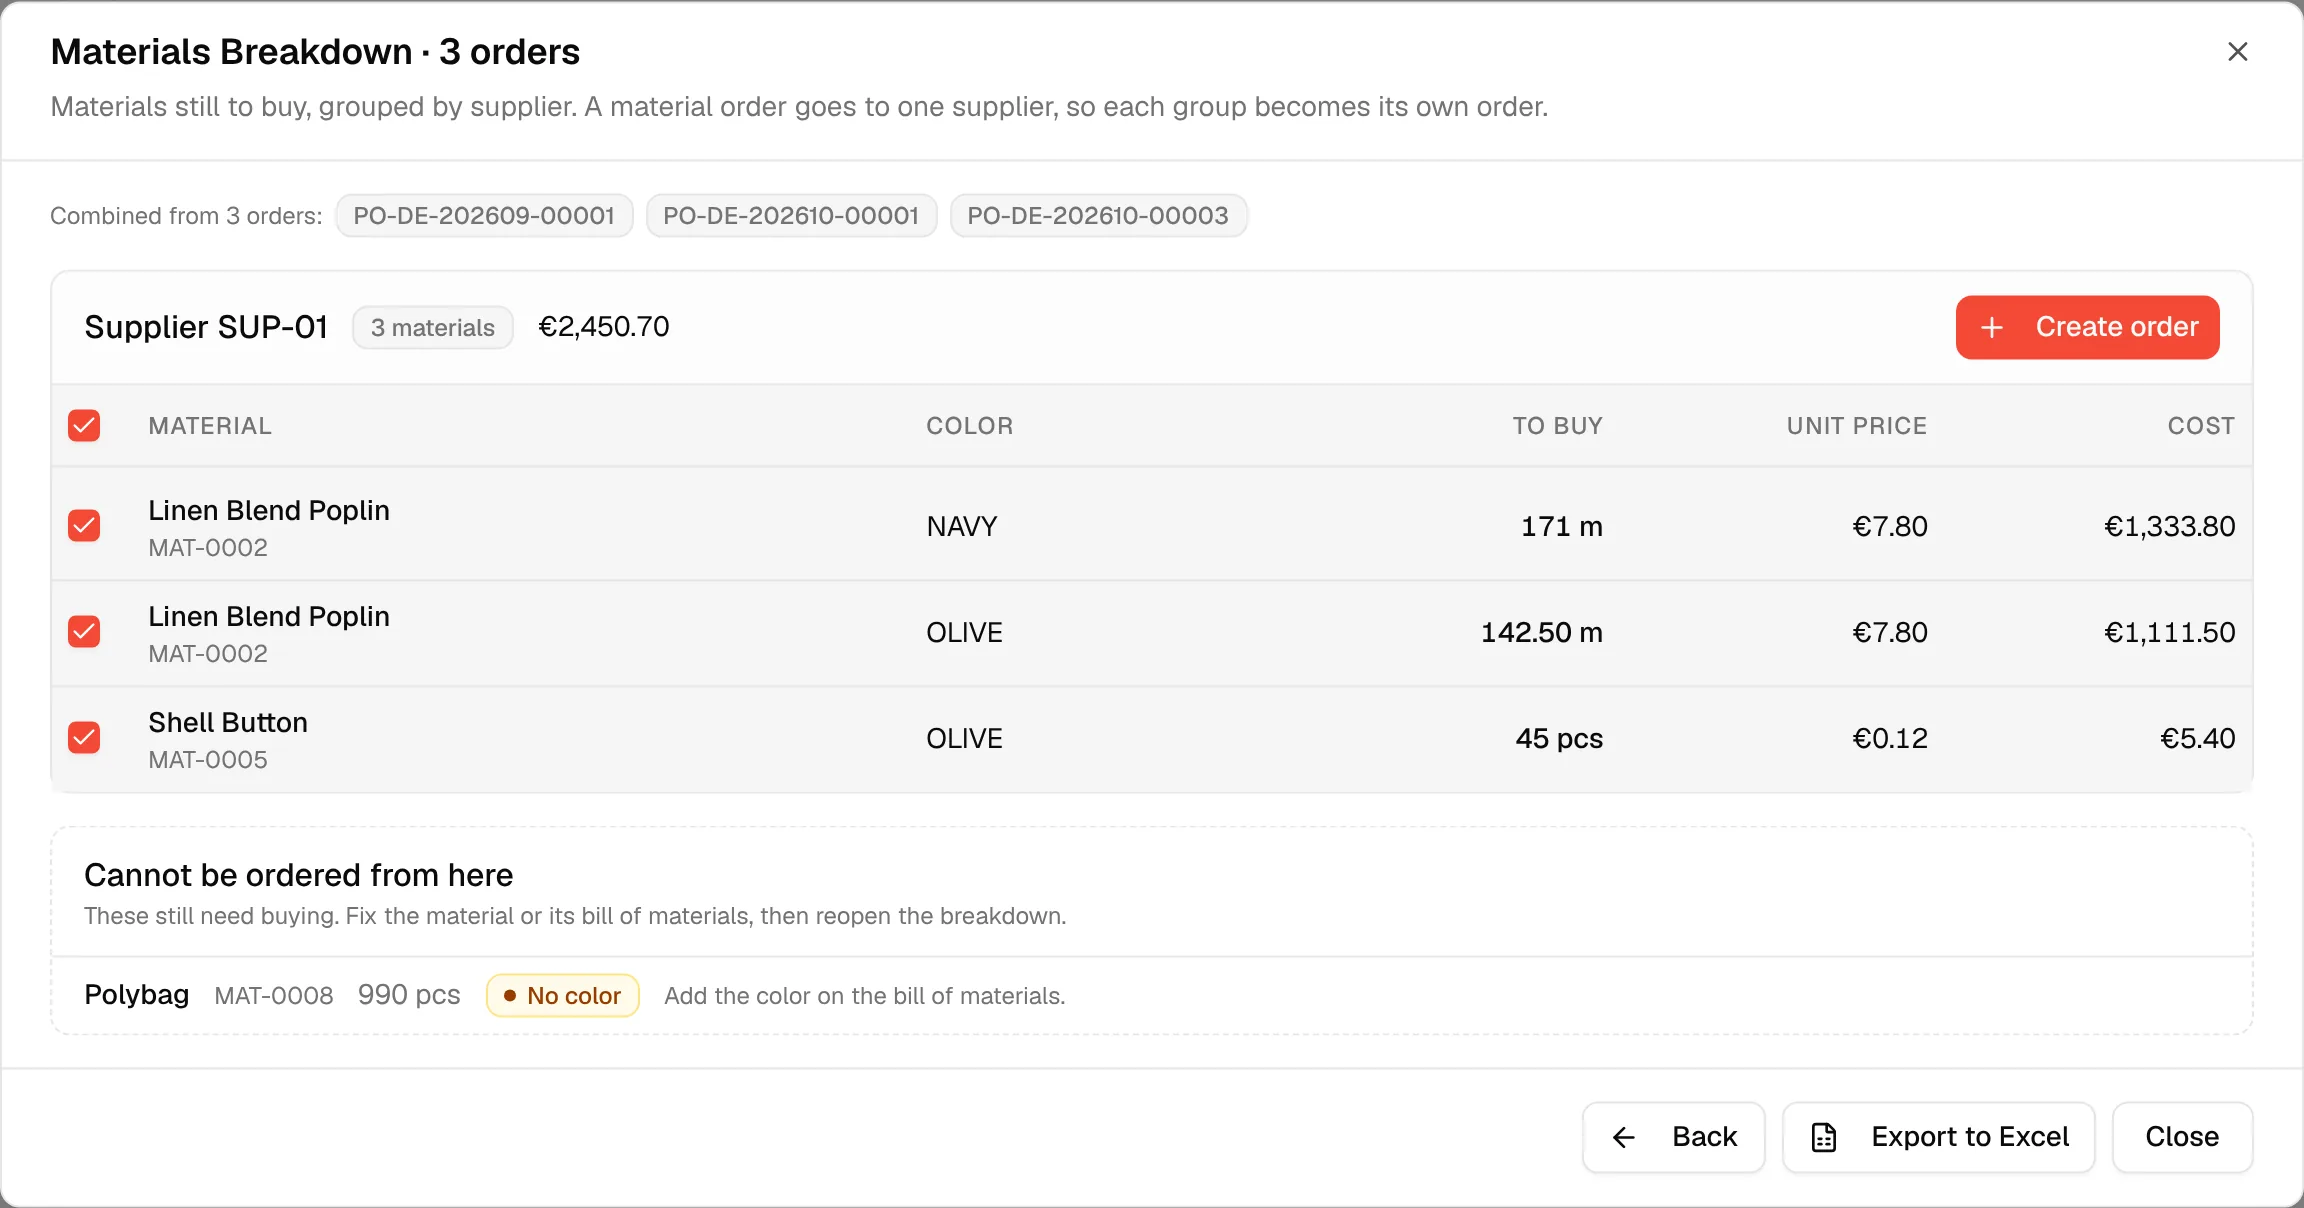Click the Close button in footer
Image resolution: width=2304 pixels, height=1208 pixels.
point(2182,1137)
